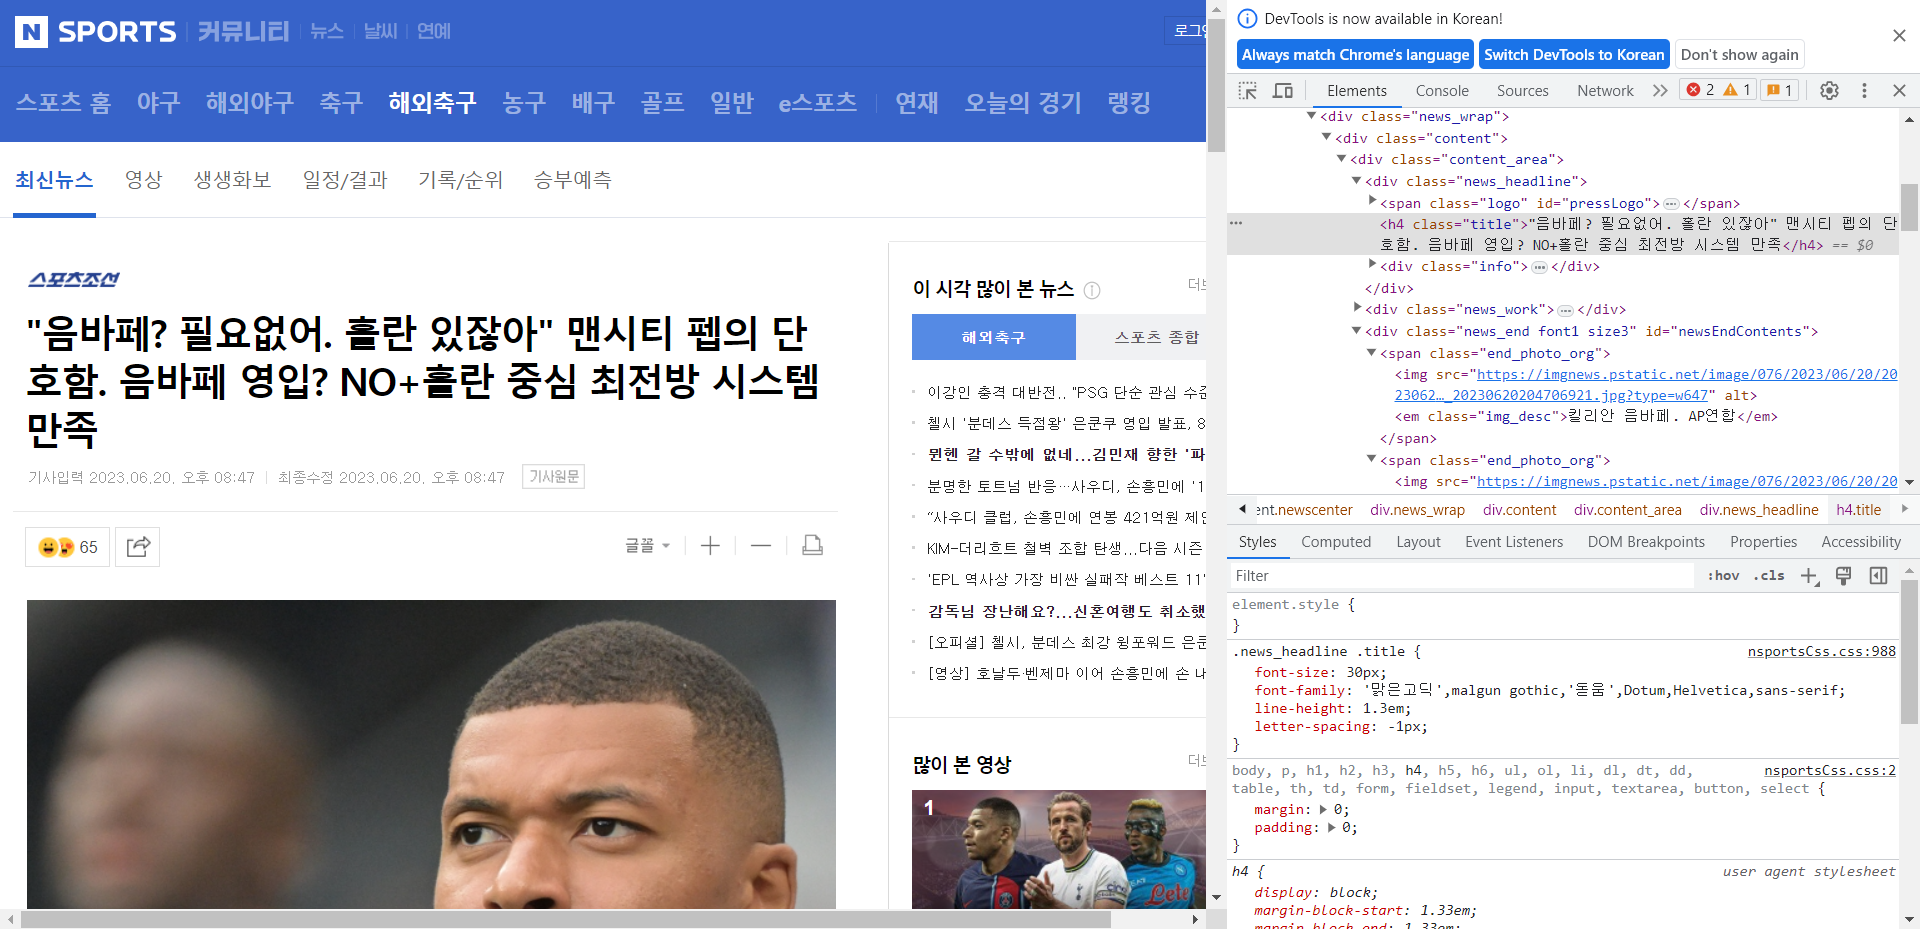1920x929 pixels.
Task: Toggle :hov element state panel
Action: (x=1723, y=575)
